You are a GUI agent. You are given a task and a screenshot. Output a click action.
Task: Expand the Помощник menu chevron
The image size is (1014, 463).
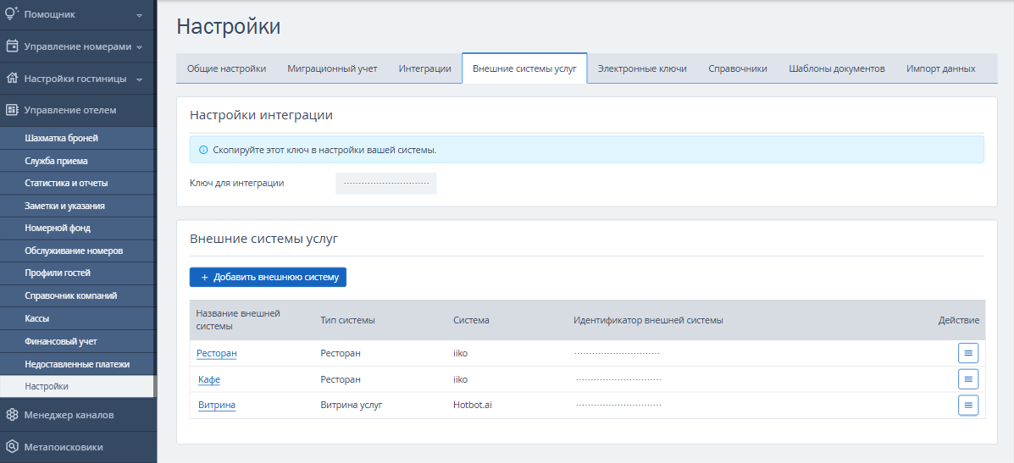pyautogui.click(x=139, y=15)
